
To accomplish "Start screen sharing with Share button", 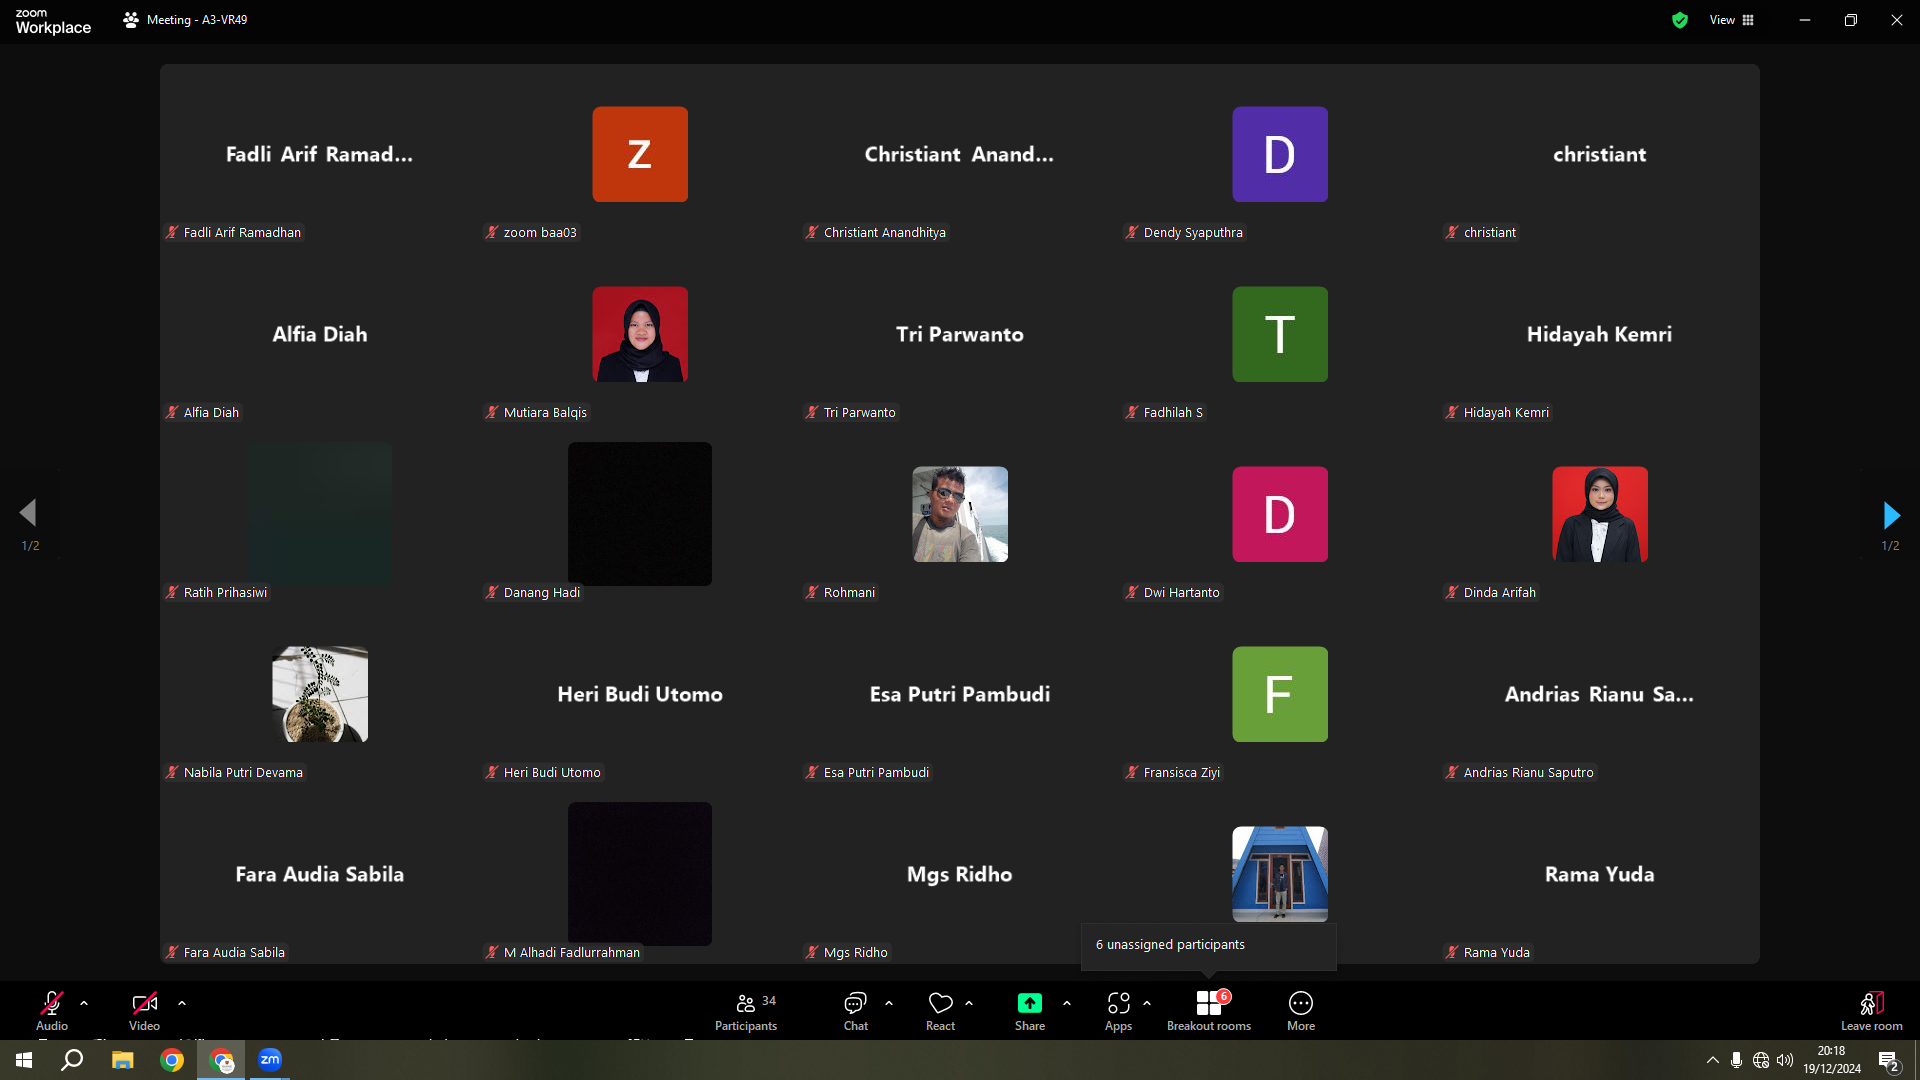I will [1029, 1011].
